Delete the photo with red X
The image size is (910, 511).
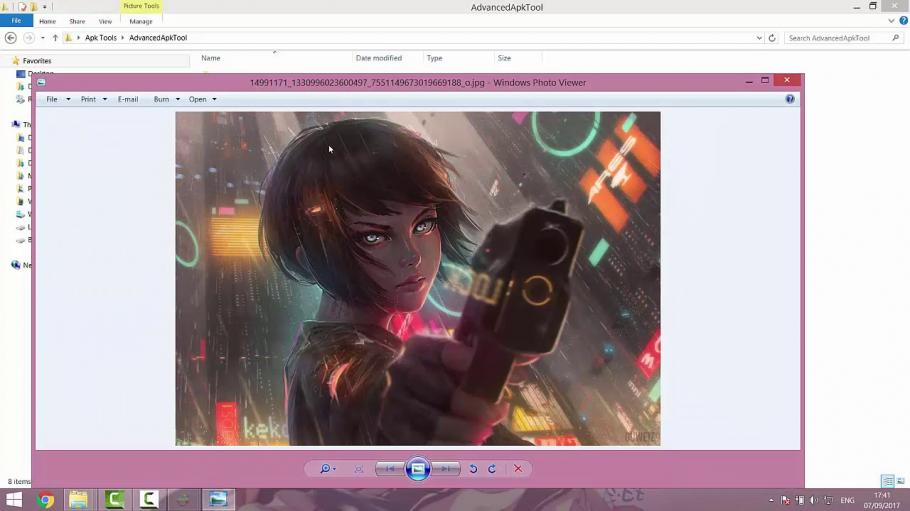point(518,469)
